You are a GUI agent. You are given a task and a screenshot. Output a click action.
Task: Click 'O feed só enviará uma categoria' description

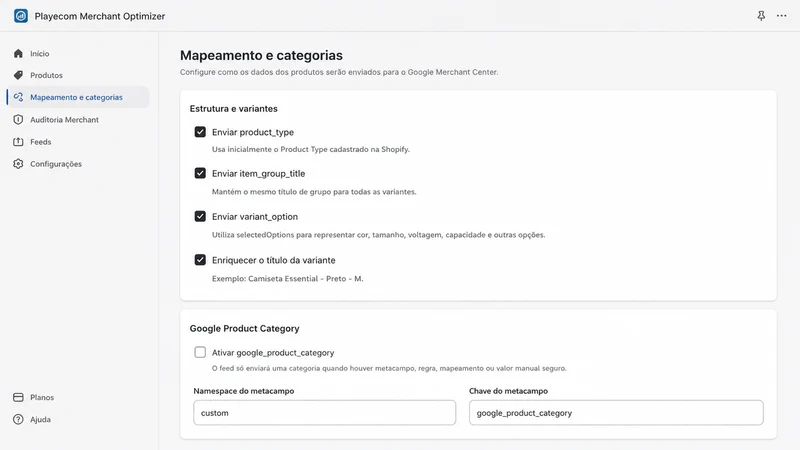pos(389,368)
